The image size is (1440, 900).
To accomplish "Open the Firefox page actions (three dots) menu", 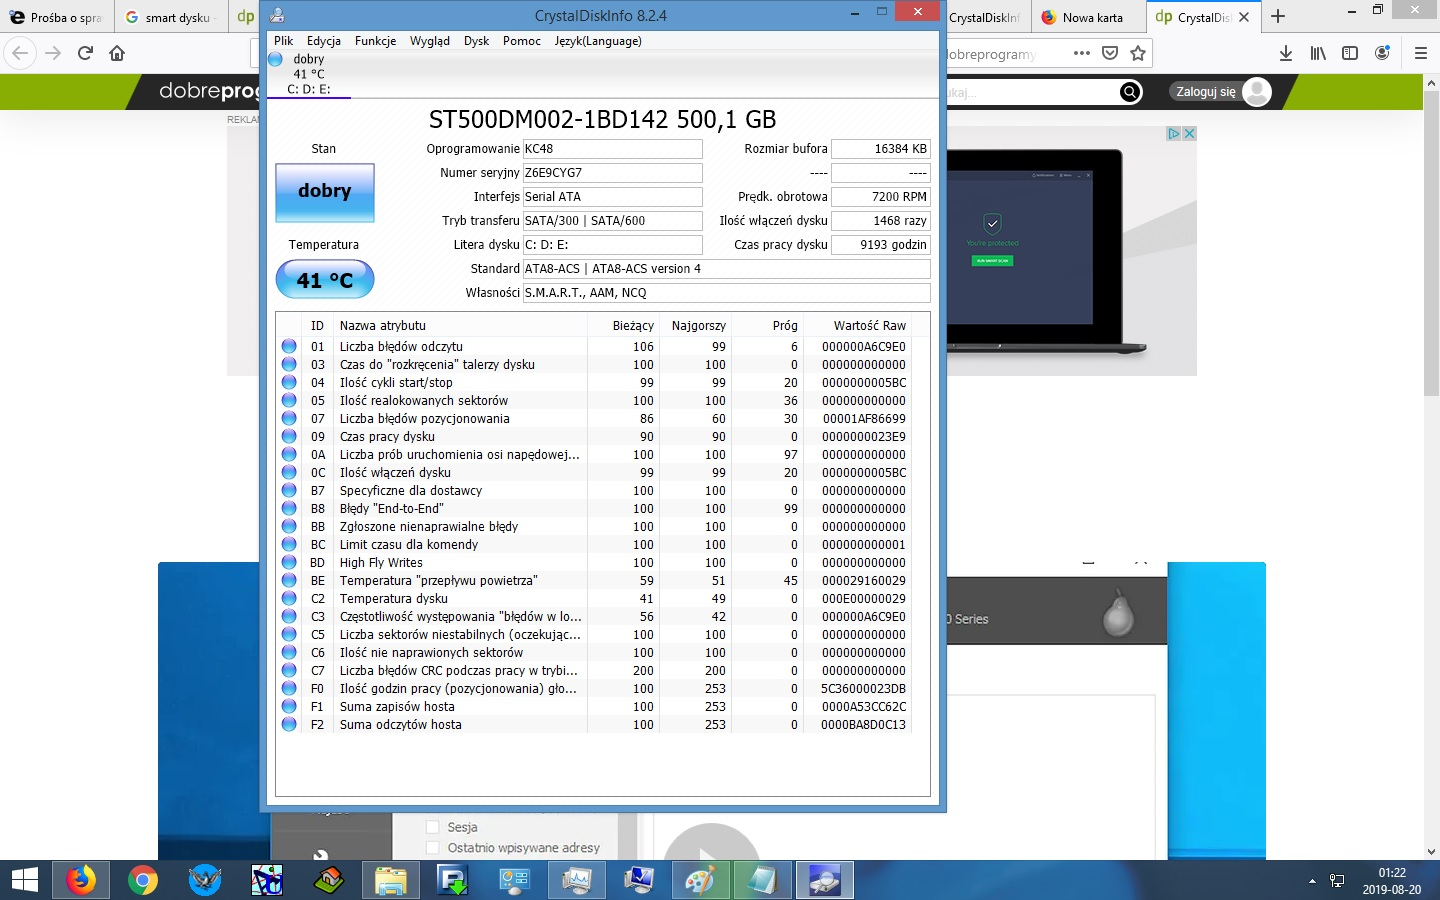I will (1082, 53).
